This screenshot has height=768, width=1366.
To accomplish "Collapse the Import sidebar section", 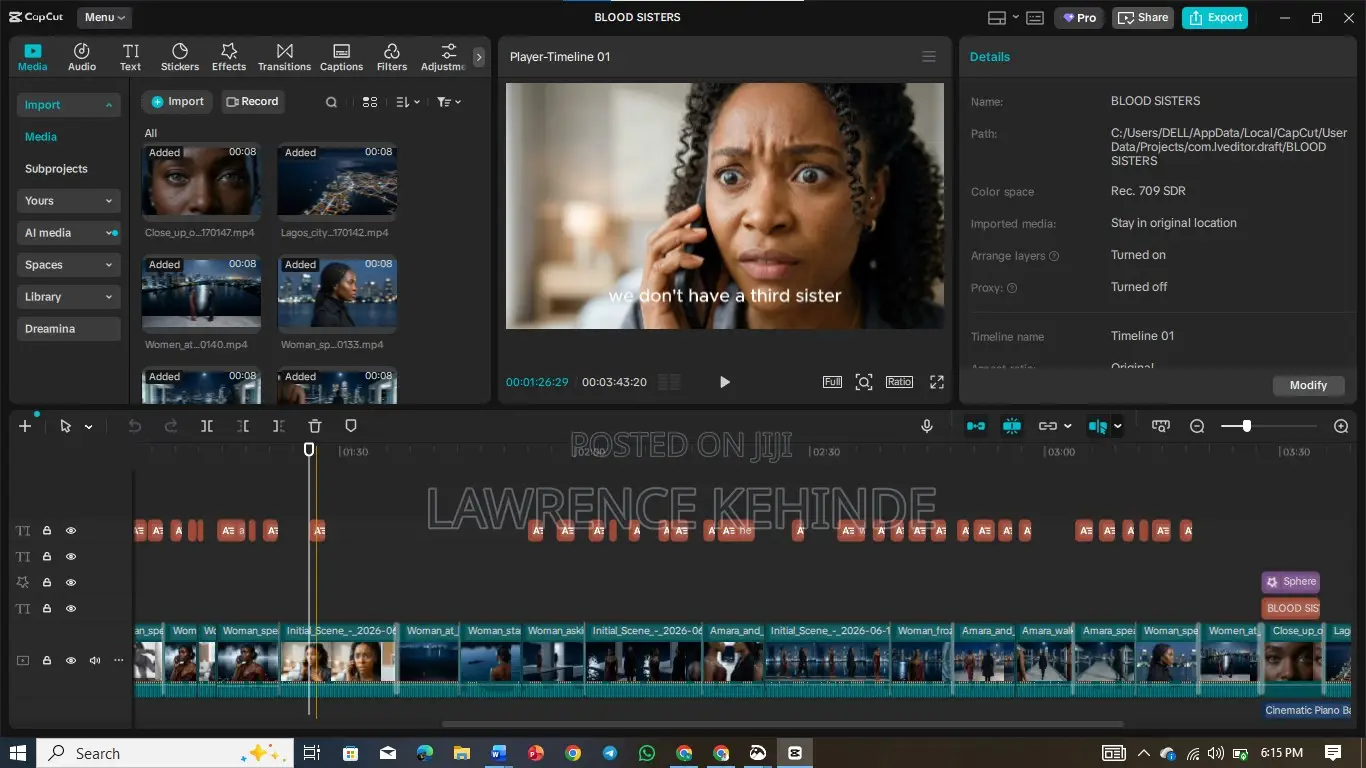I will pos(69,105).
